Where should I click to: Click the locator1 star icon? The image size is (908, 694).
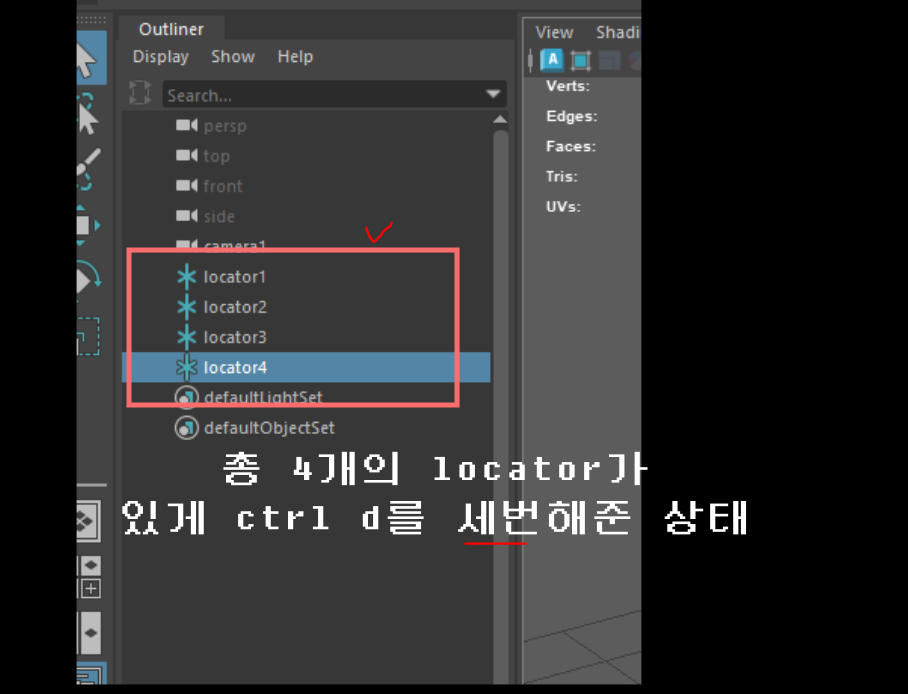186,276
